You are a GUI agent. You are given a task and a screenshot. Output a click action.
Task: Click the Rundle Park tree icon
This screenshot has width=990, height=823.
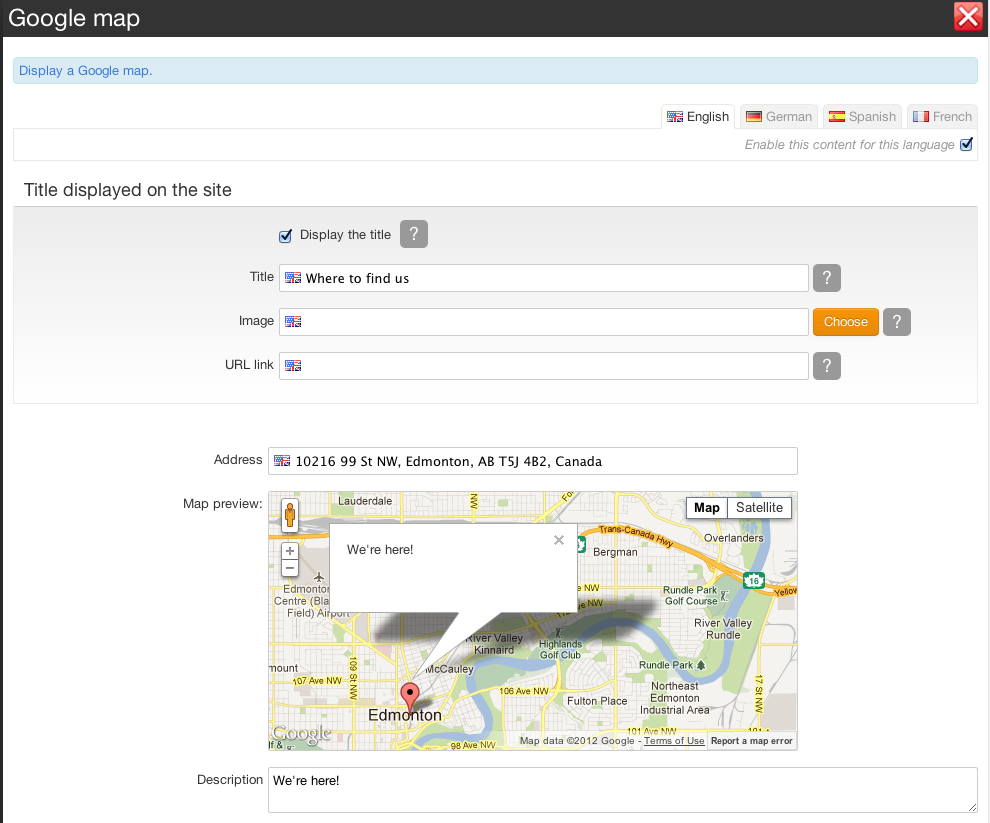pyautogui.click(x=701, y=664)
